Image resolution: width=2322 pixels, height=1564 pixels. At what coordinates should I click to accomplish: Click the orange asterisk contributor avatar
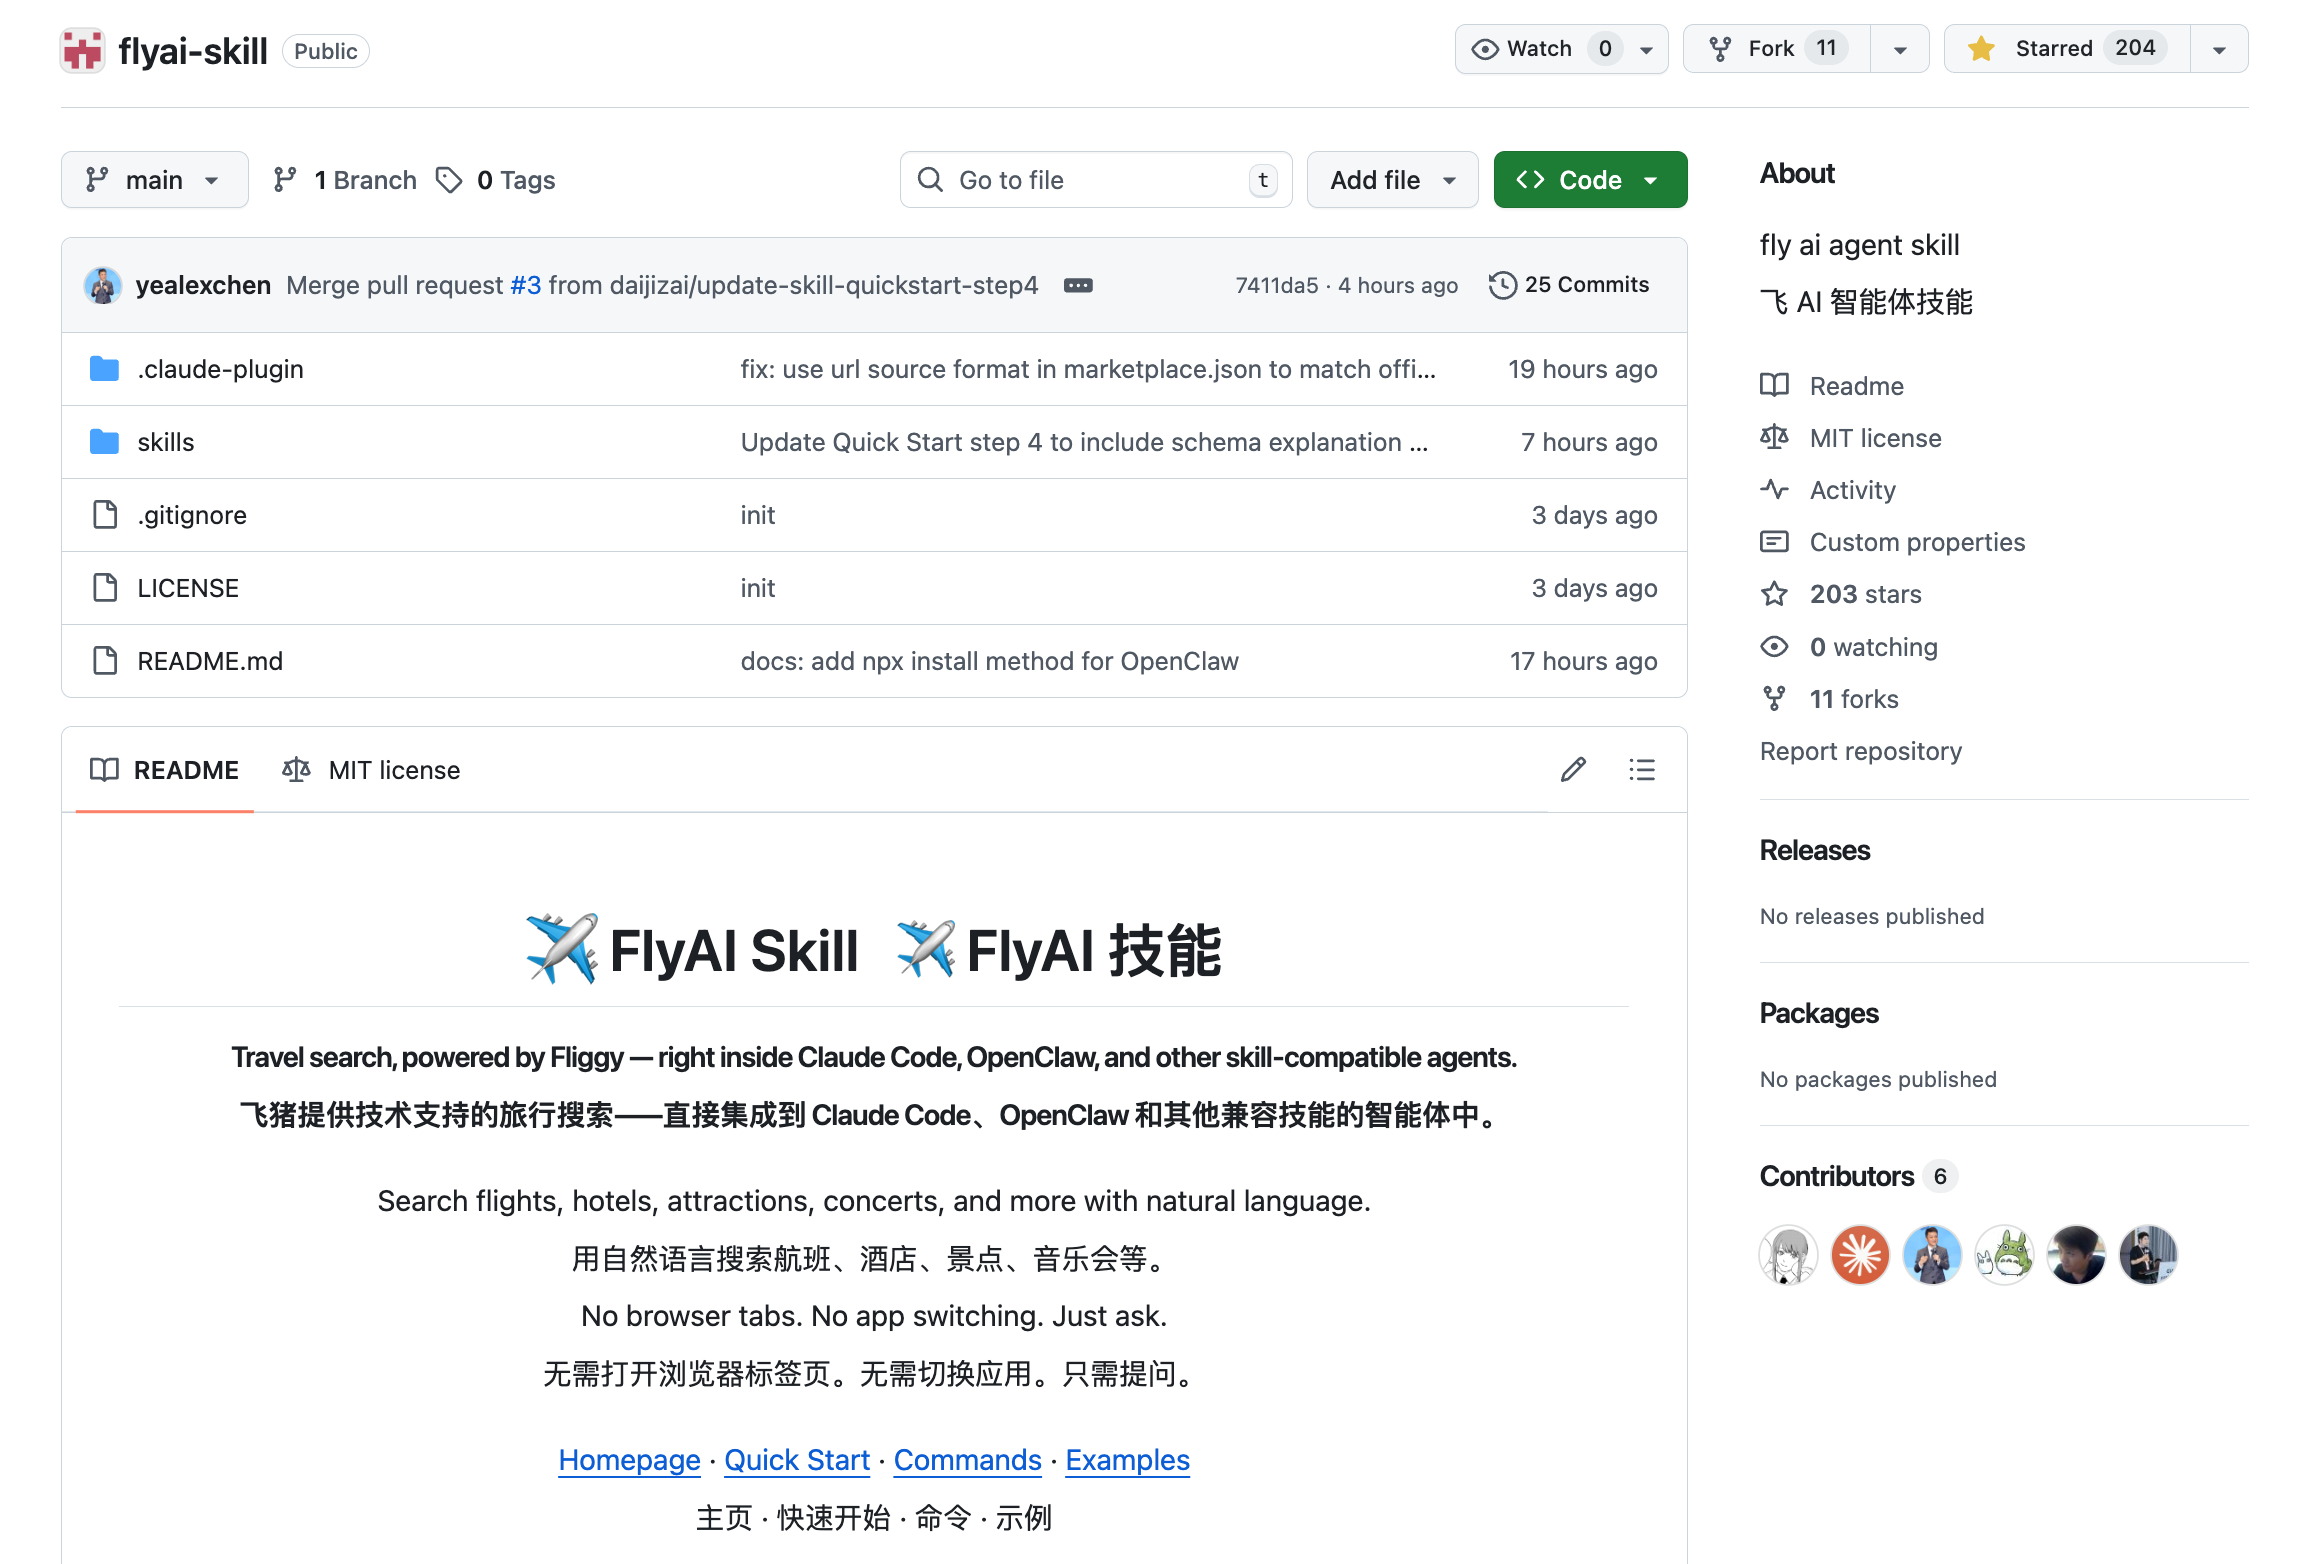[1860, 1255]
